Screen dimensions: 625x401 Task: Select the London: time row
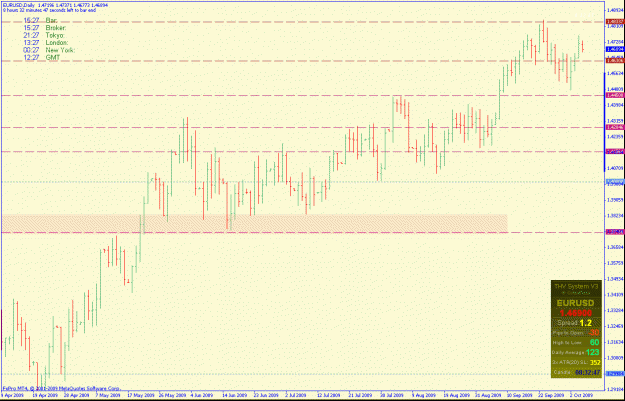[x=46, y=43]
